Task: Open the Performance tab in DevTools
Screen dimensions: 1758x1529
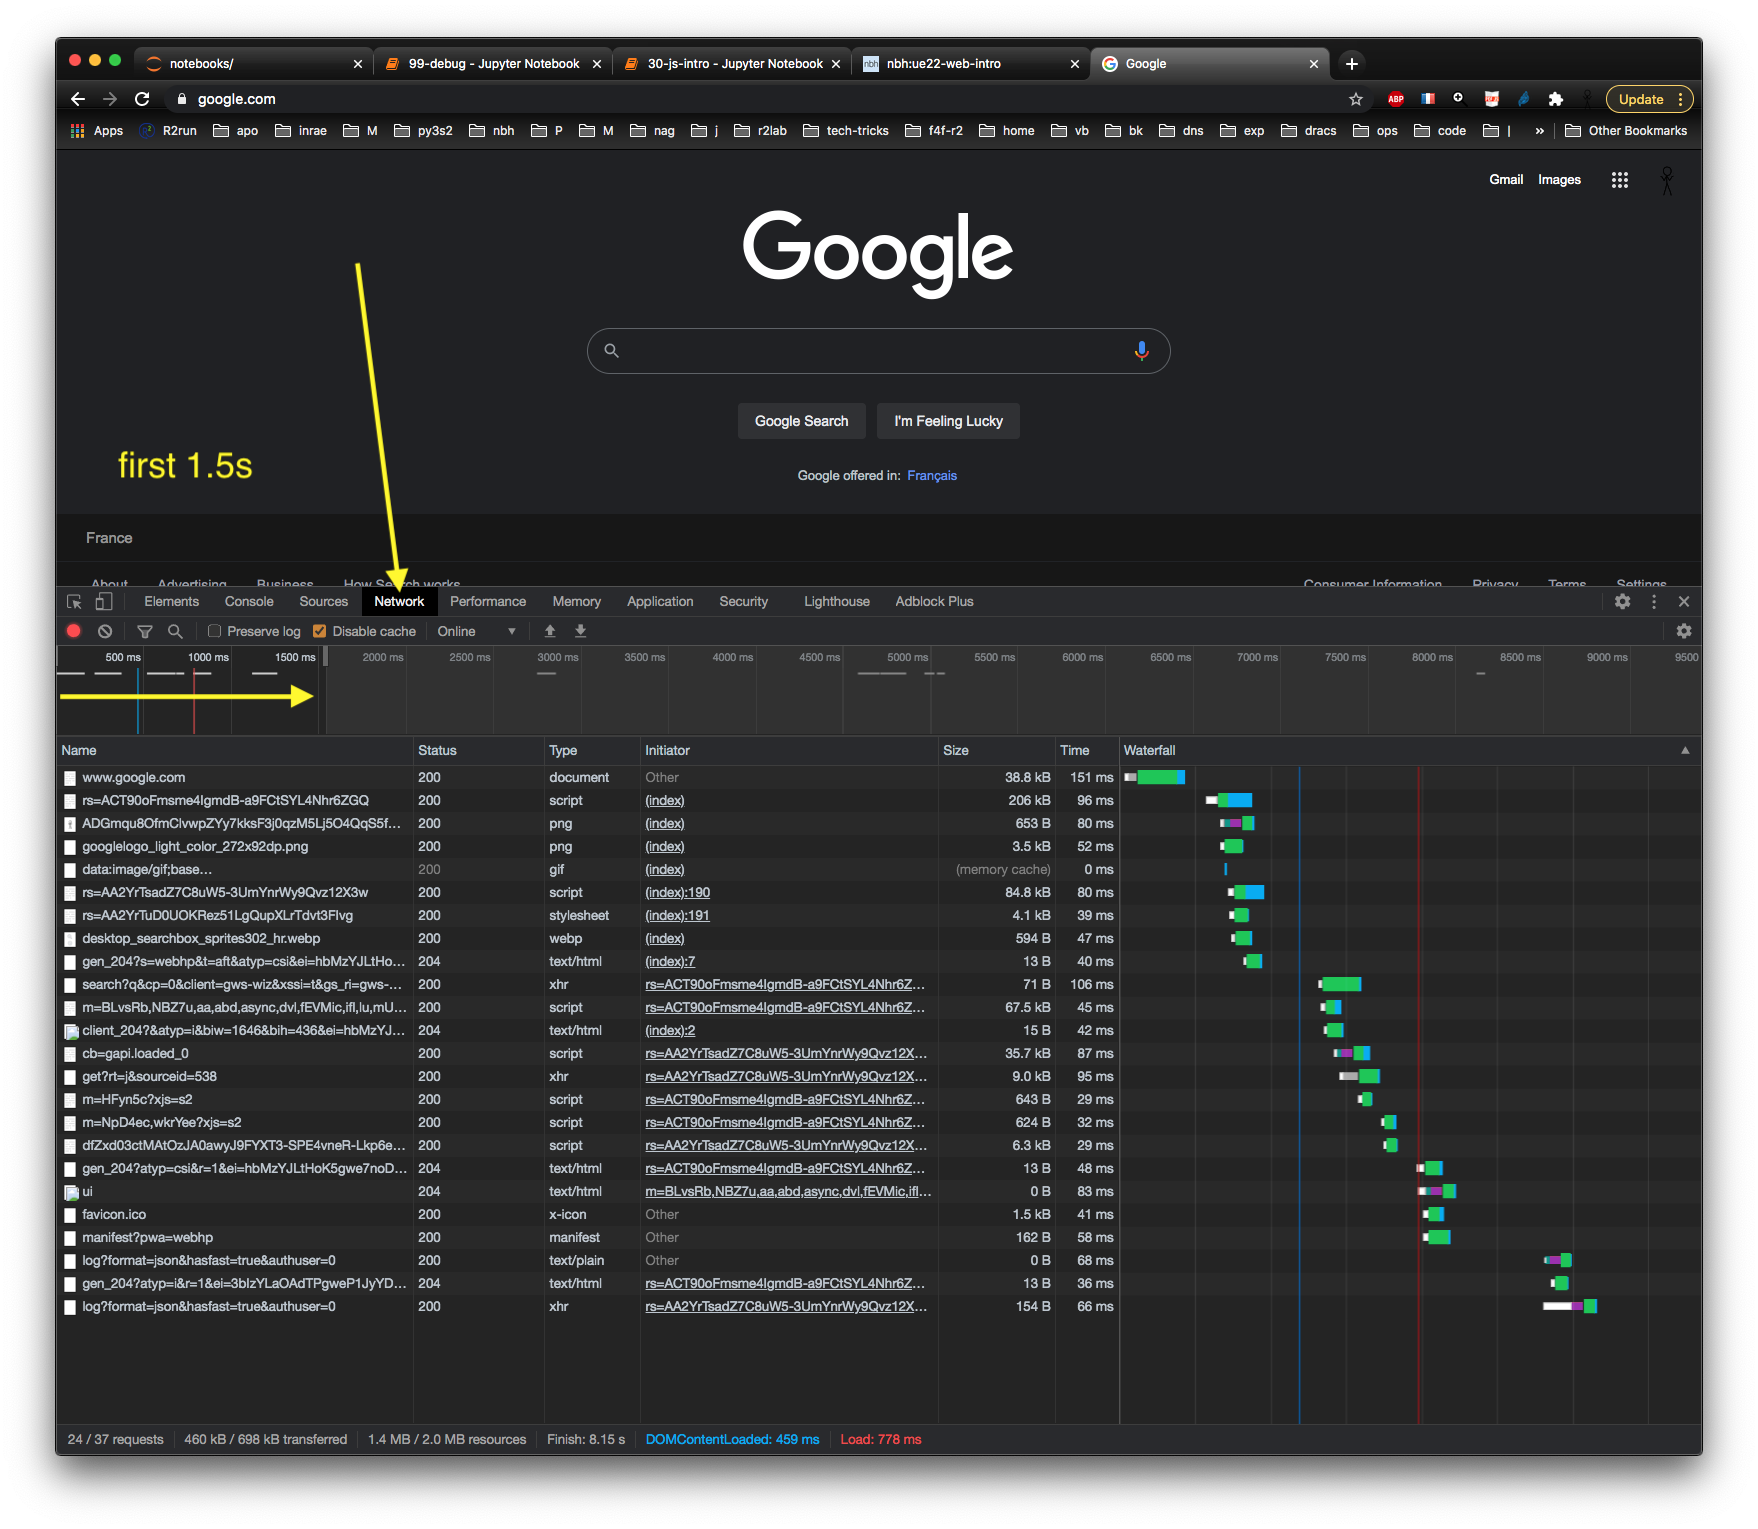Action: tap(487, 601)
